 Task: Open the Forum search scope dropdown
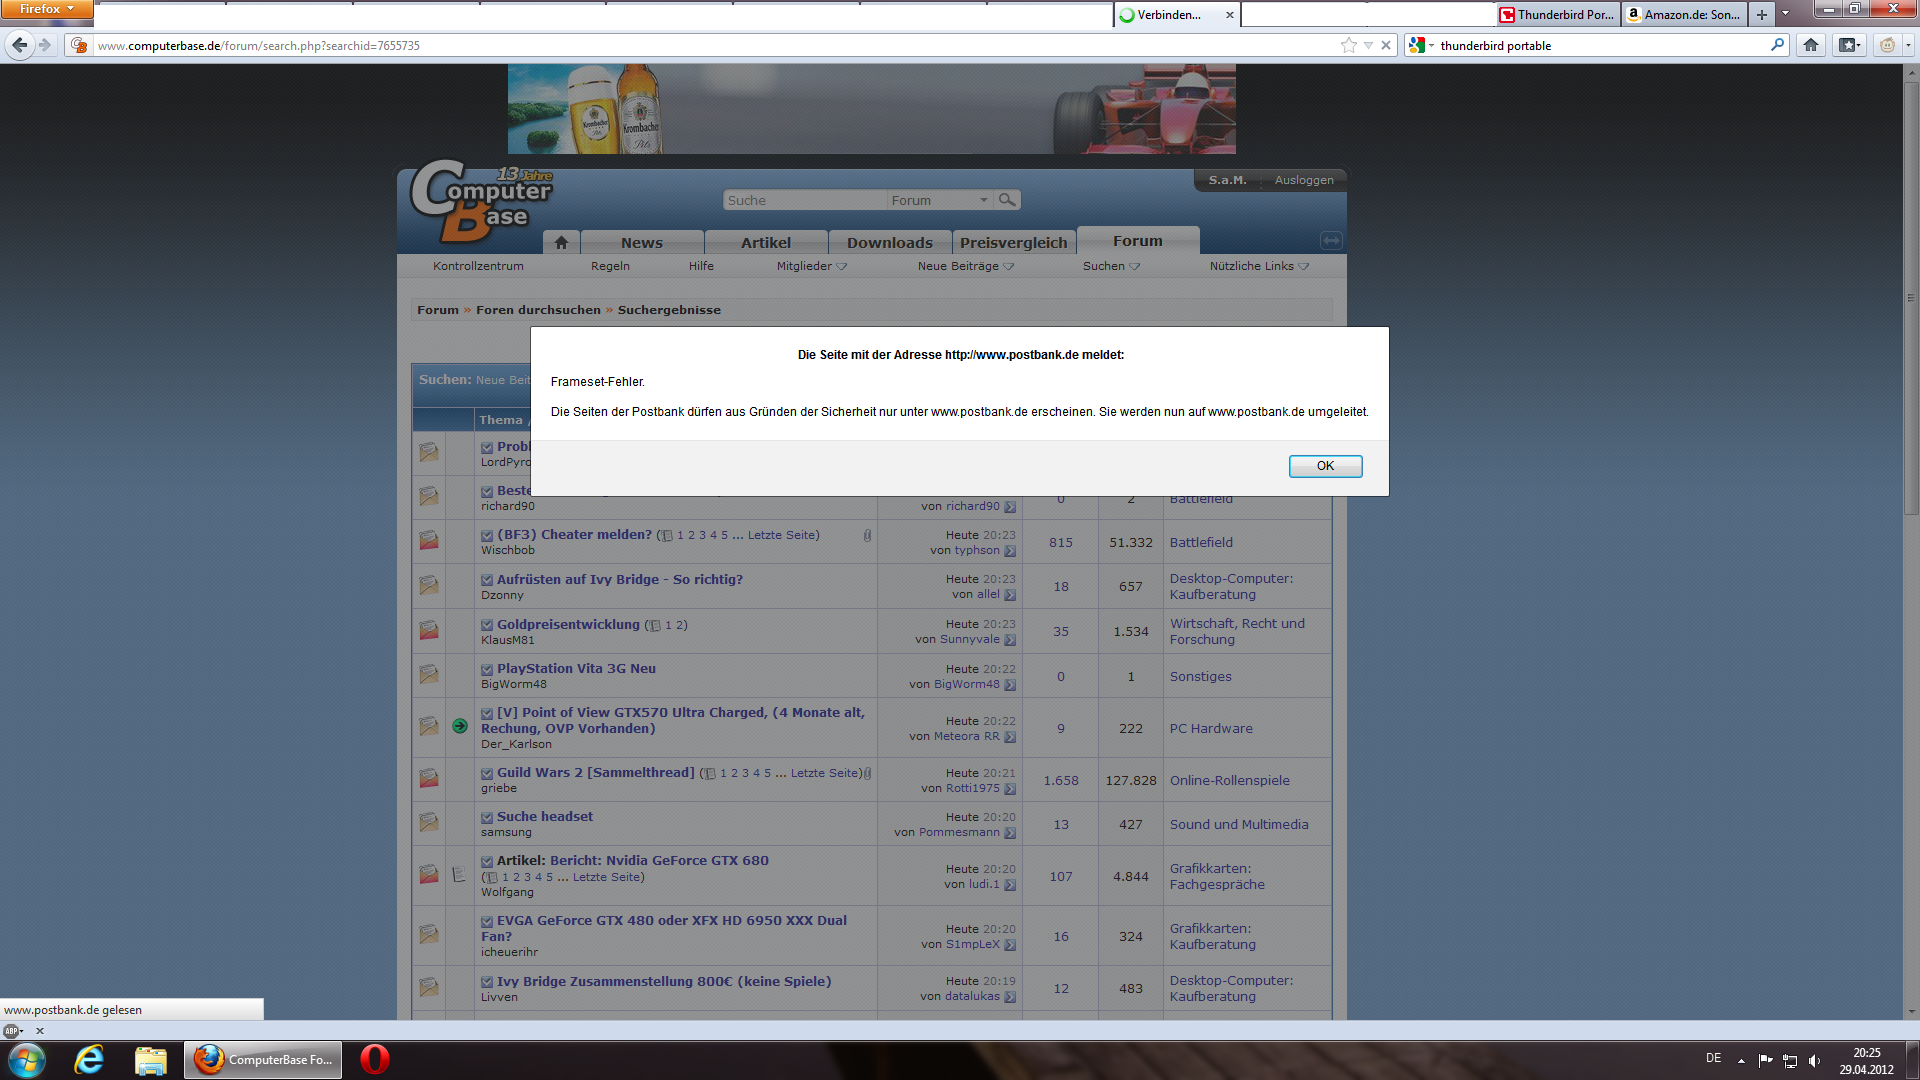pos(983,200)
